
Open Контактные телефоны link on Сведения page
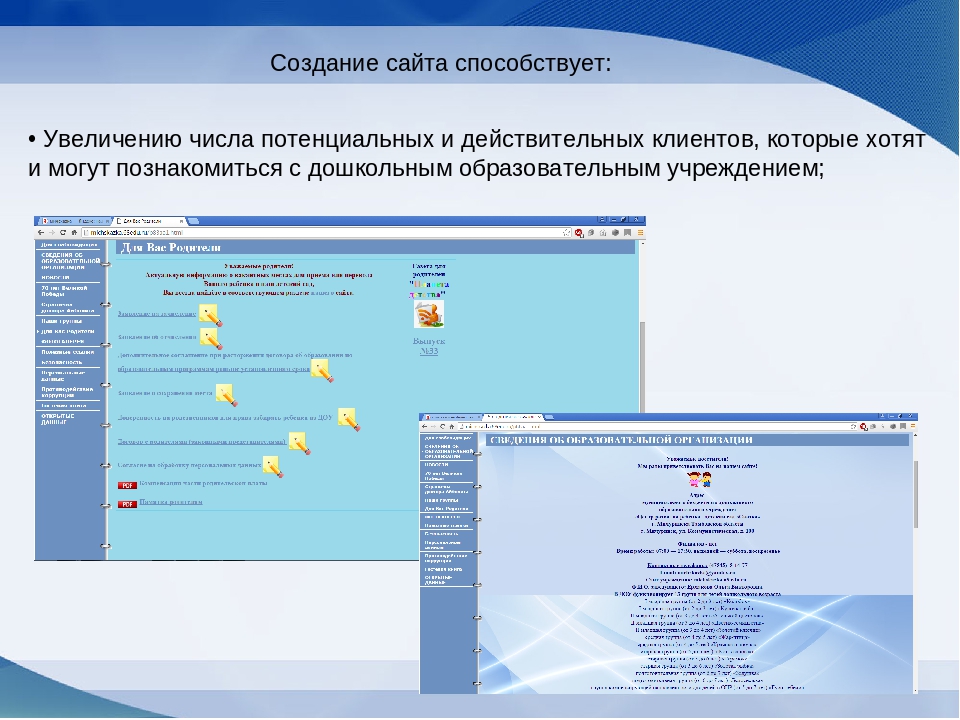(x=677, y=565)
